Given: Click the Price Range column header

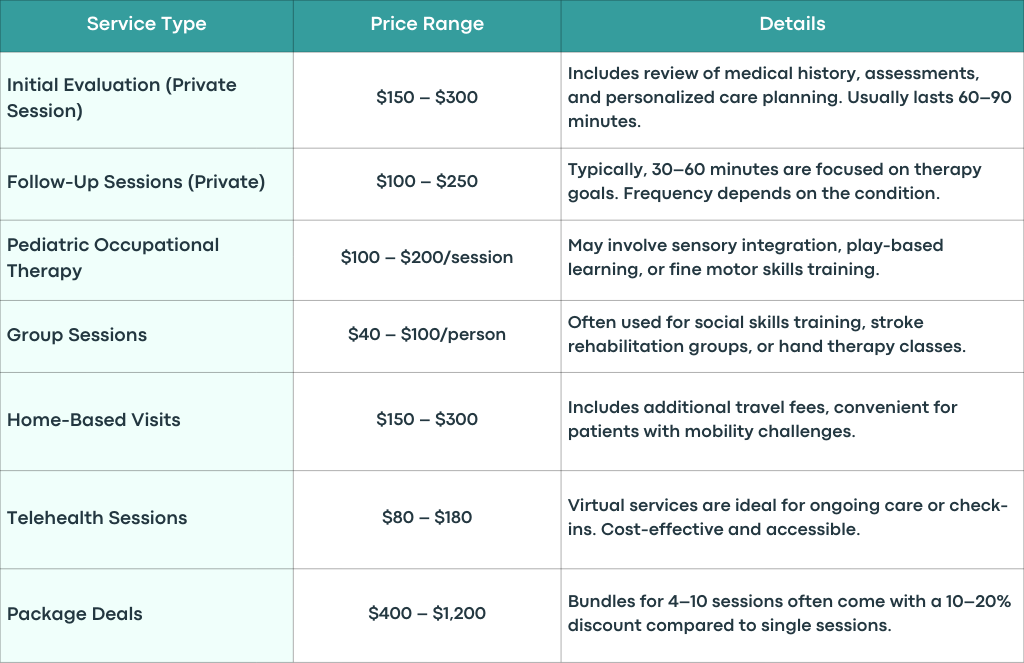Looking at the screenshot, I should [427, 24].
